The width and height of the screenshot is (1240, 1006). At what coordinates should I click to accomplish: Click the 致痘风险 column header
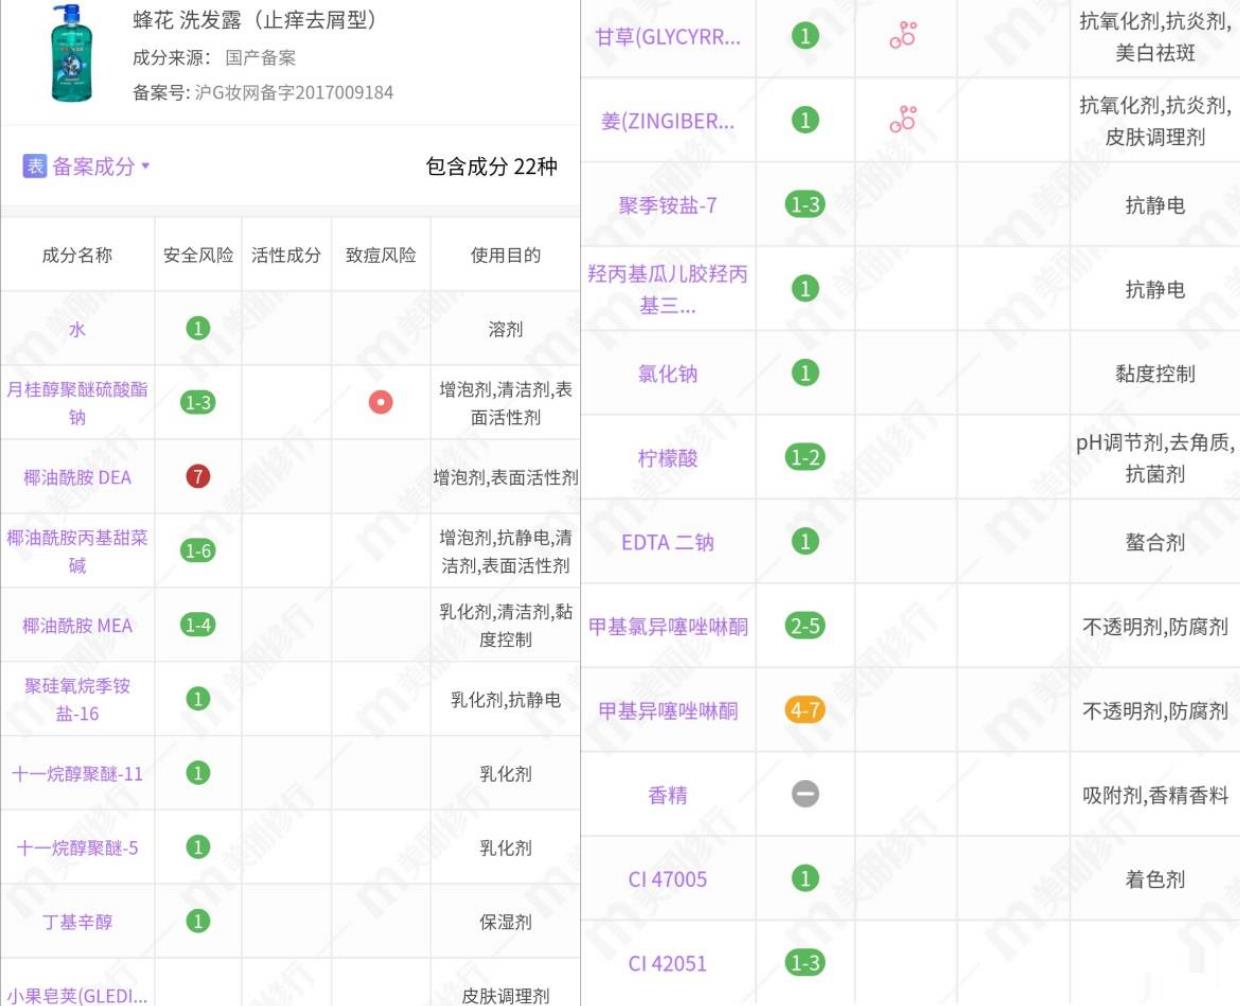click(381, 255)
